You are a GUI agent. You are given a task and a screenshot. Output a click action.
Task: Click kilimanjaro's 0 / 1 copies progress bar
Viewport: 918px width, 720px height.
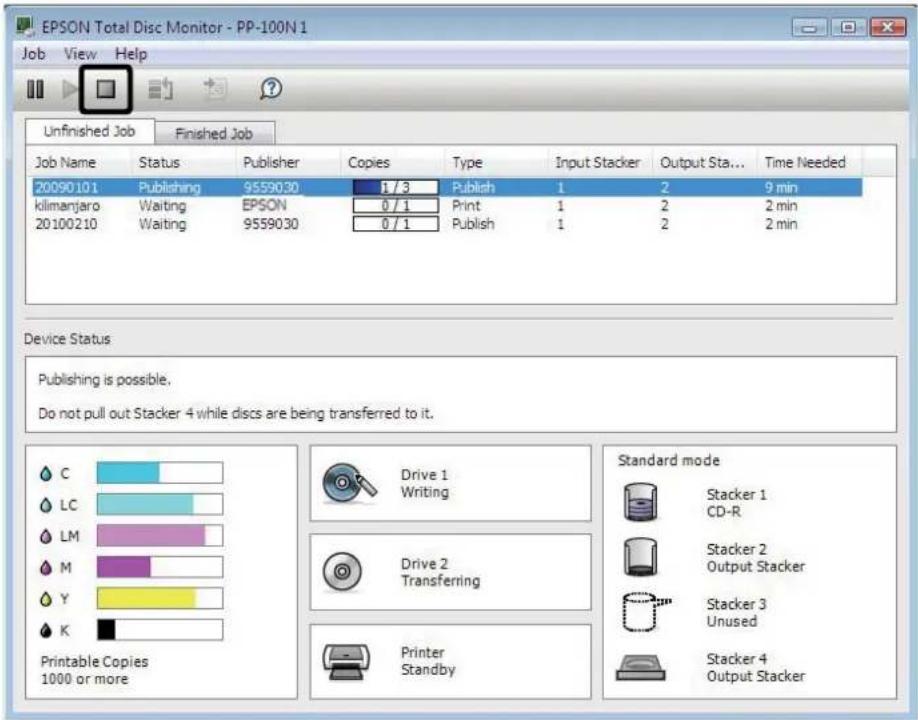click(395, 205)
